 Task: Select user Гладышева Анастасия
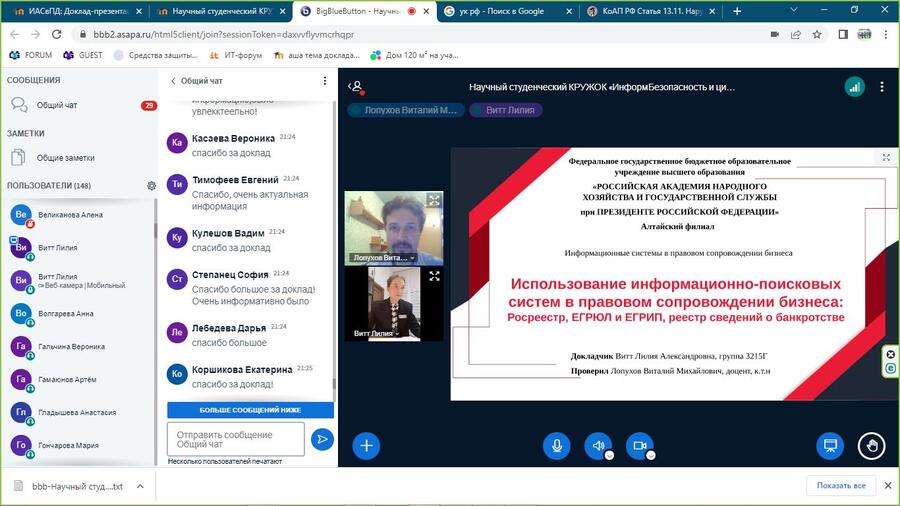point(79,413)
